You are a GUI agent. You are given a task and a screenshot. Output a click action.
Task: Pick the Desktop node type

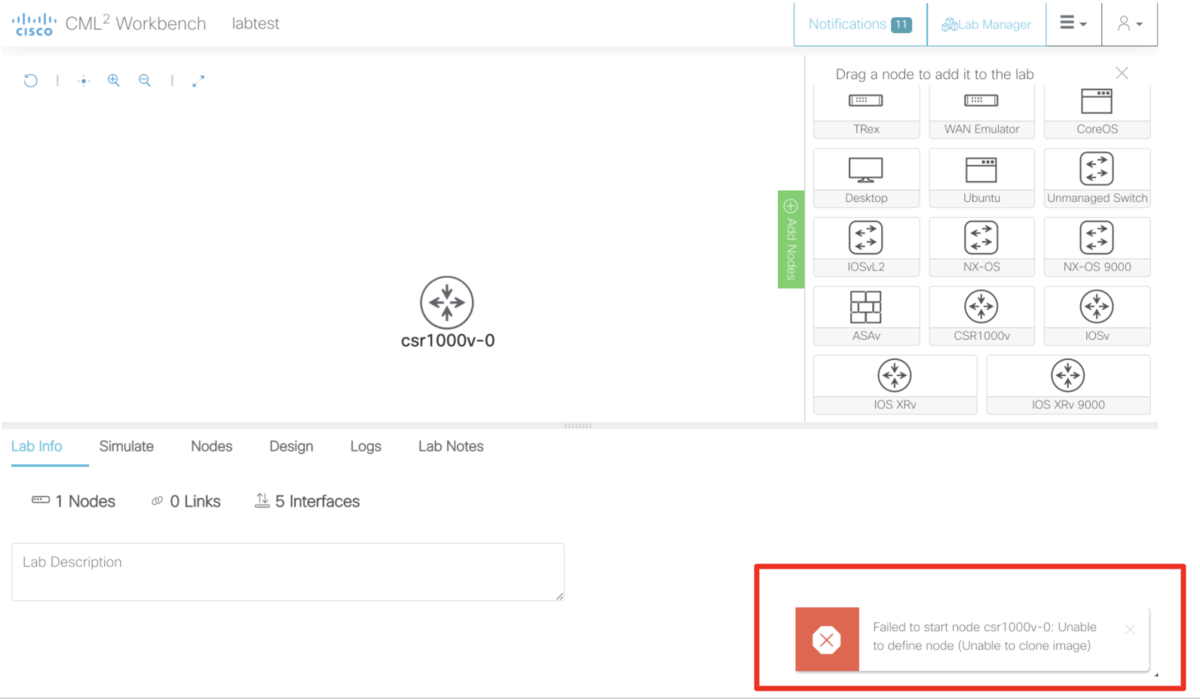[x=866, y=178]
